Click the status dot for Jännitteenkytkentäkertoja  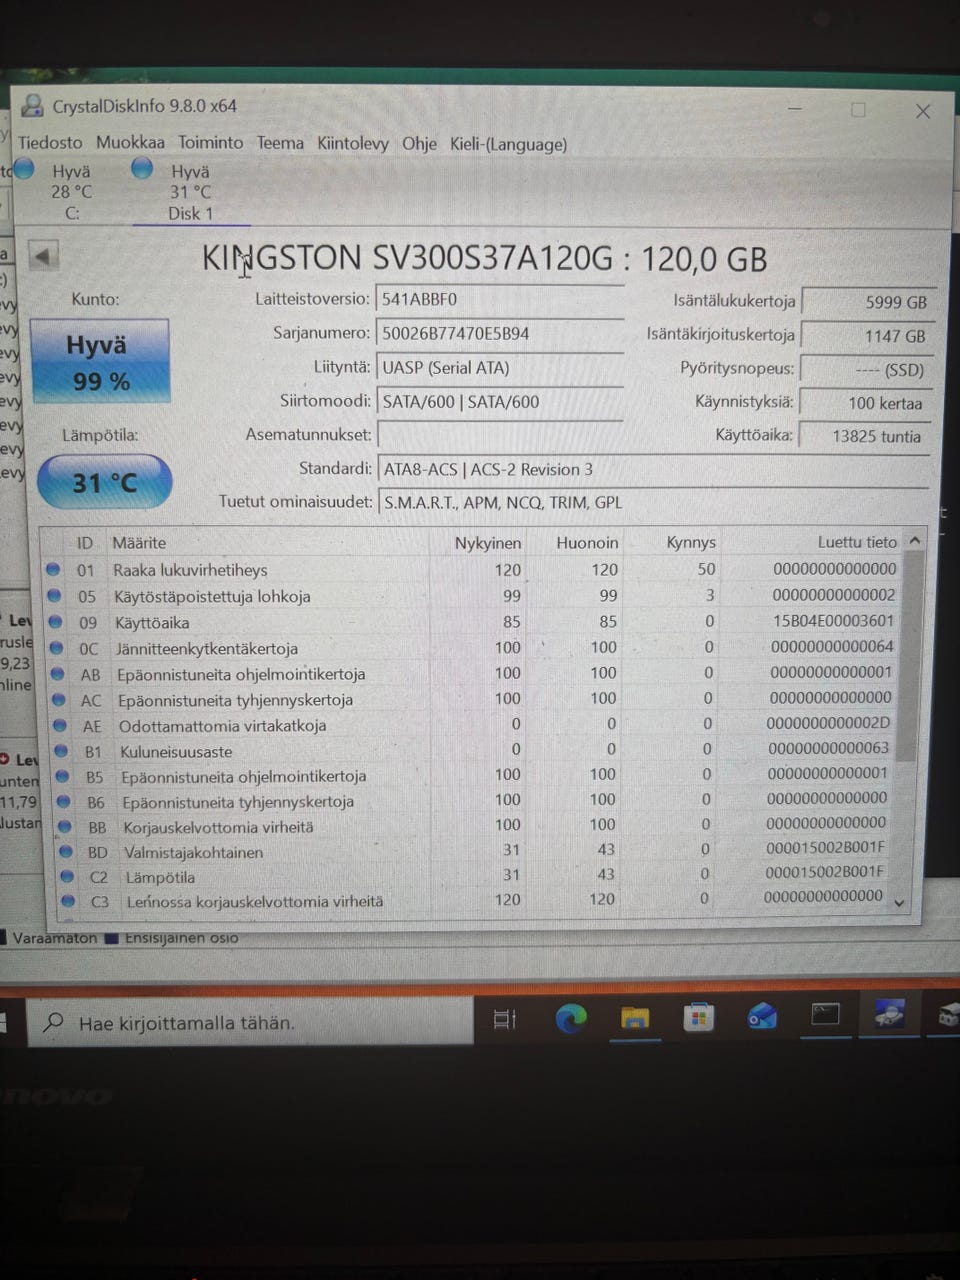click(x=56, y=648)
